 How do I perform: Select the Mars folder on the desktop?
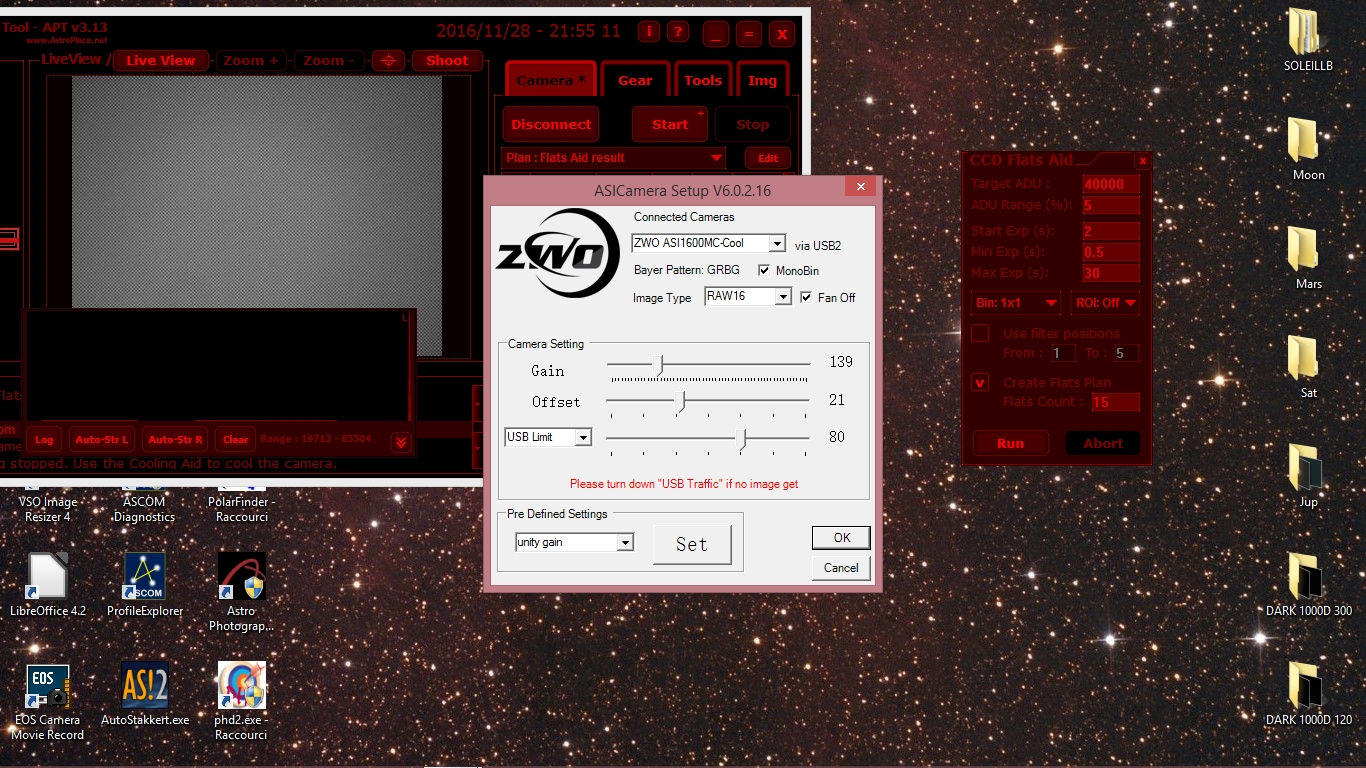(1309, 258)
